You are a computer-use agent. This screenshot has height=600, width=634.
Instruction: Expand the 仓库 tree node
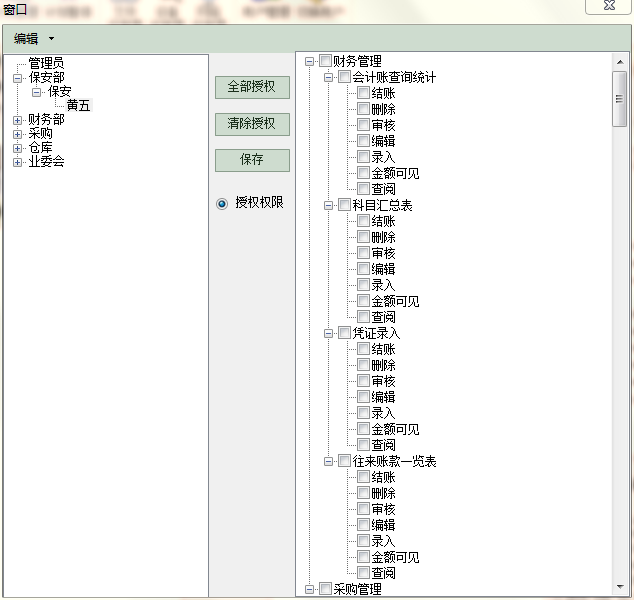click(17, 148)
